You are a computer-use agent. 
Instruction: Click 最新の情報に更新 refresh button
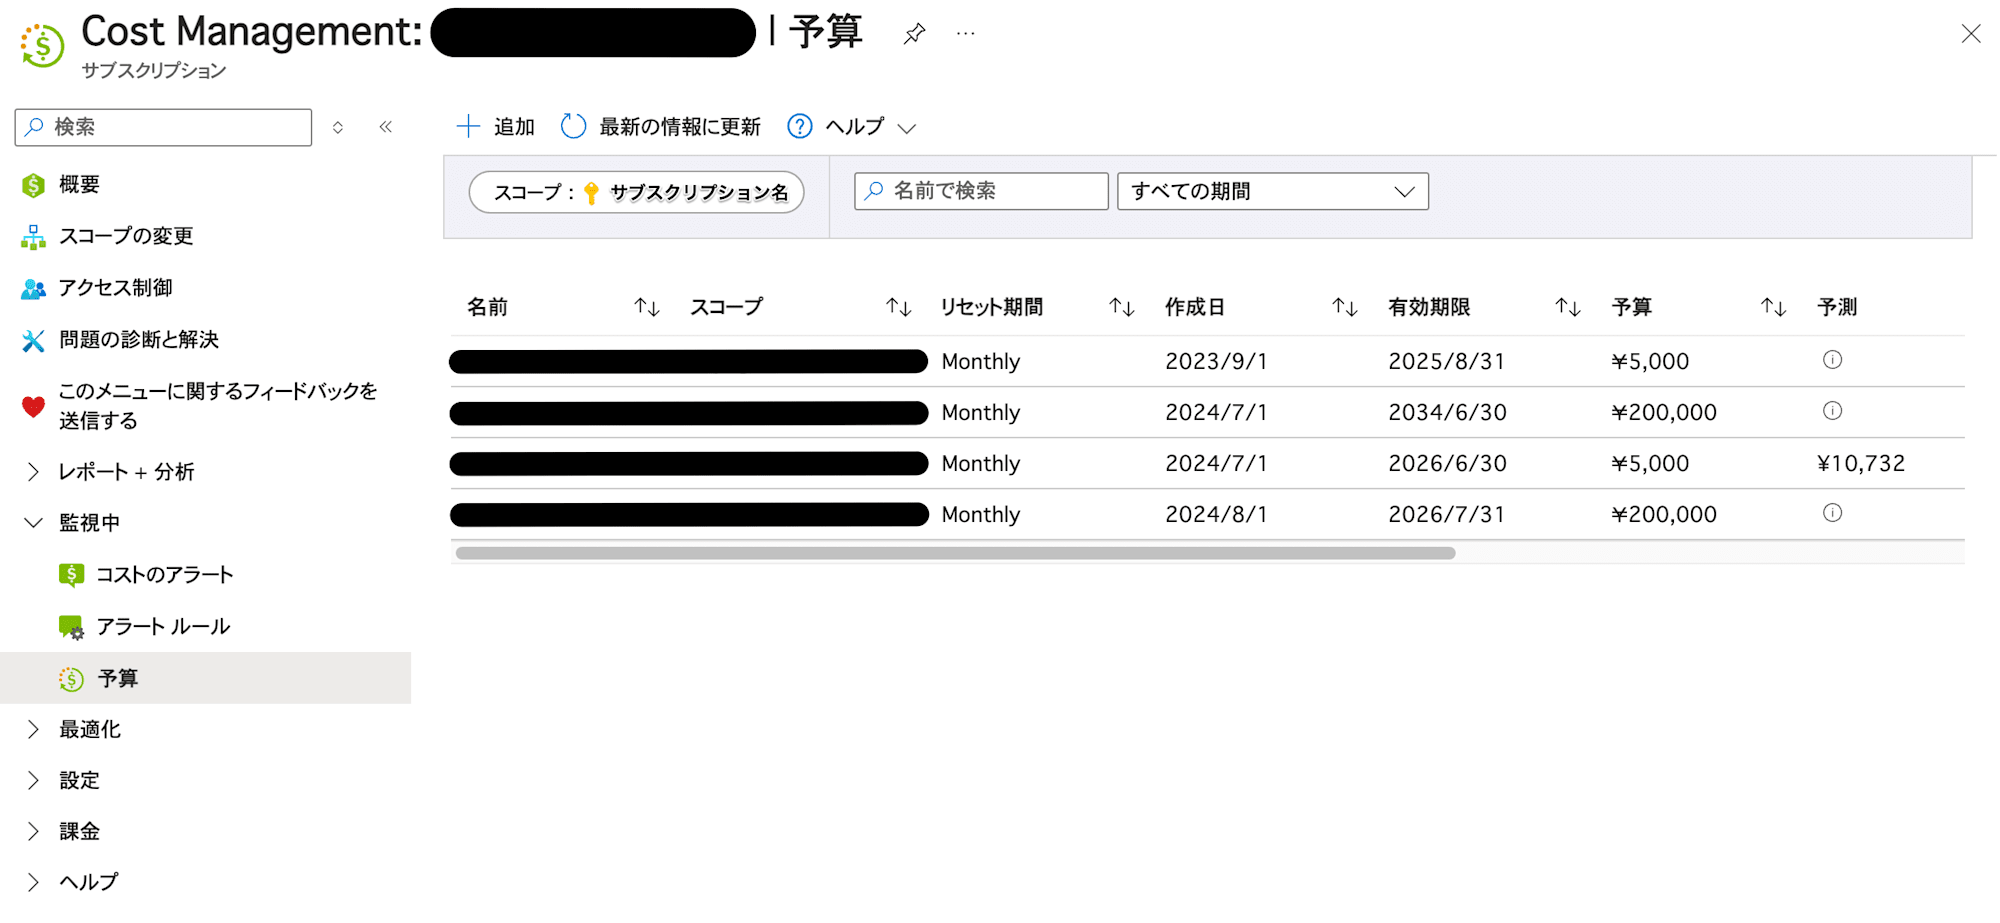pyautogui.click(x=661, y=127)
